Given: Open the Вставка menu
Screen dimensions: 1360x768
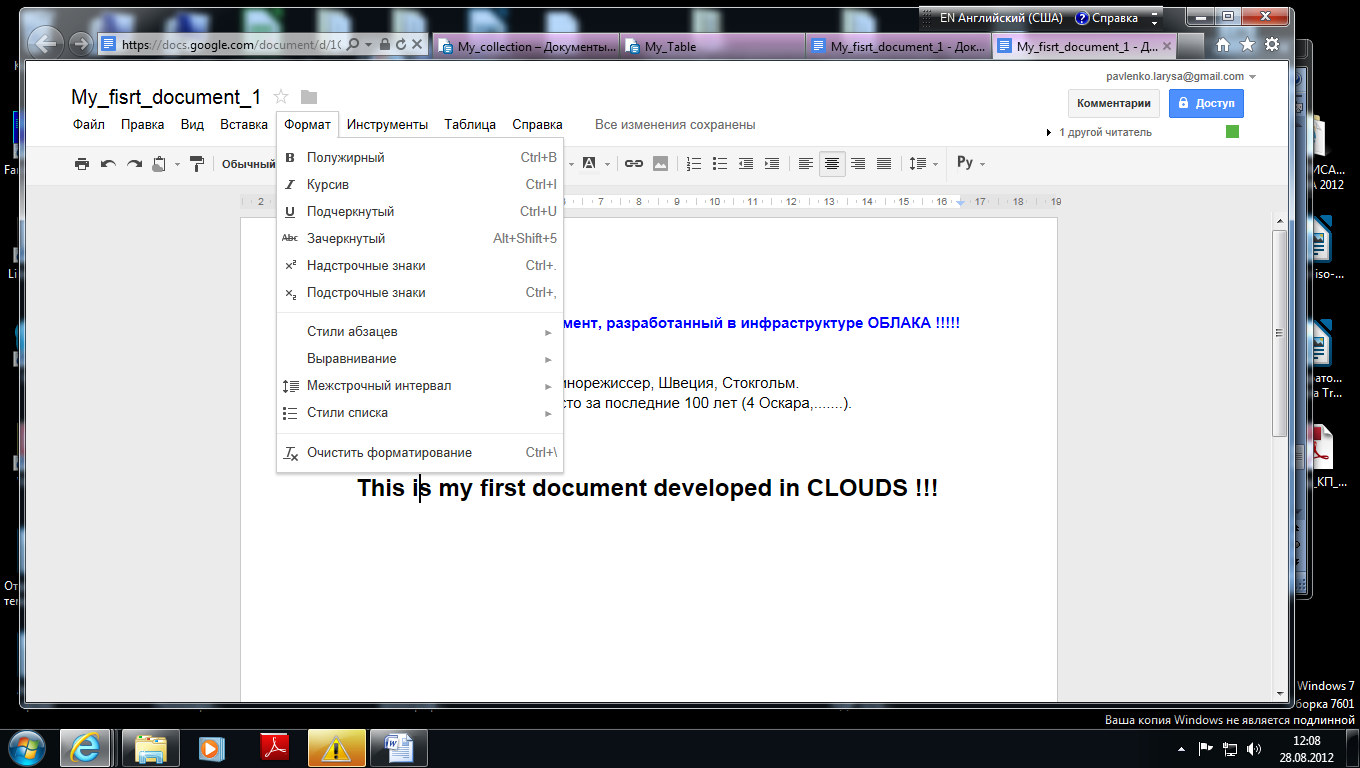Looking at the screenshot, I should (244, 125).
